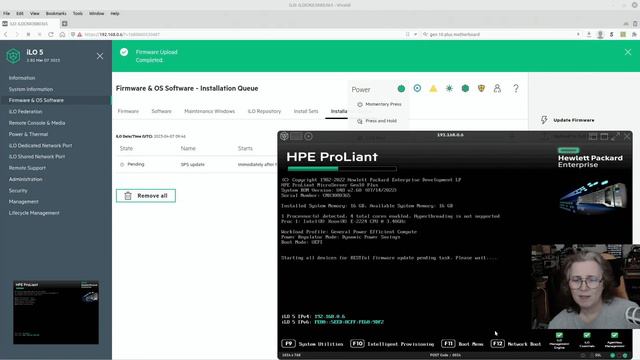Screen dimensions: 640x360
Task: Open Firmware & OS Software in sidebar
Action: click(36, 100)
